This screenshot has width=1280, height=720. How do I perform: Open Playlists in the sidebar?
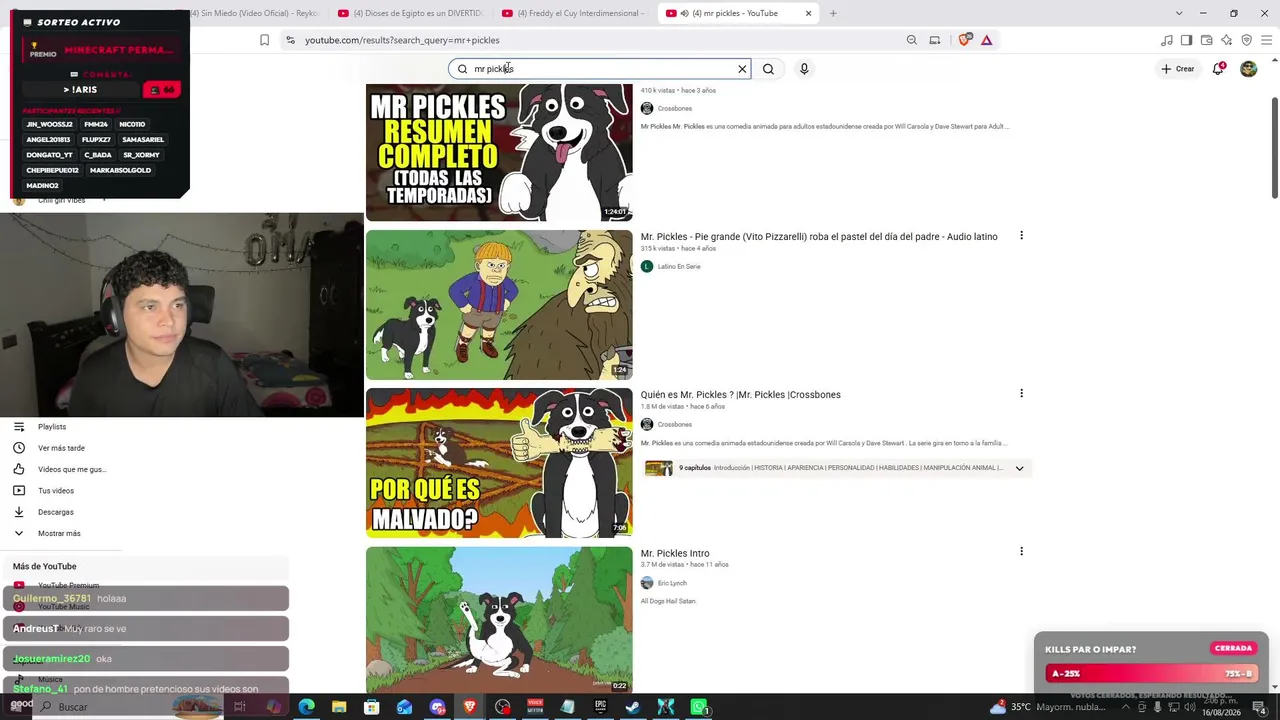pyautogui.click(x=52, y=427)
